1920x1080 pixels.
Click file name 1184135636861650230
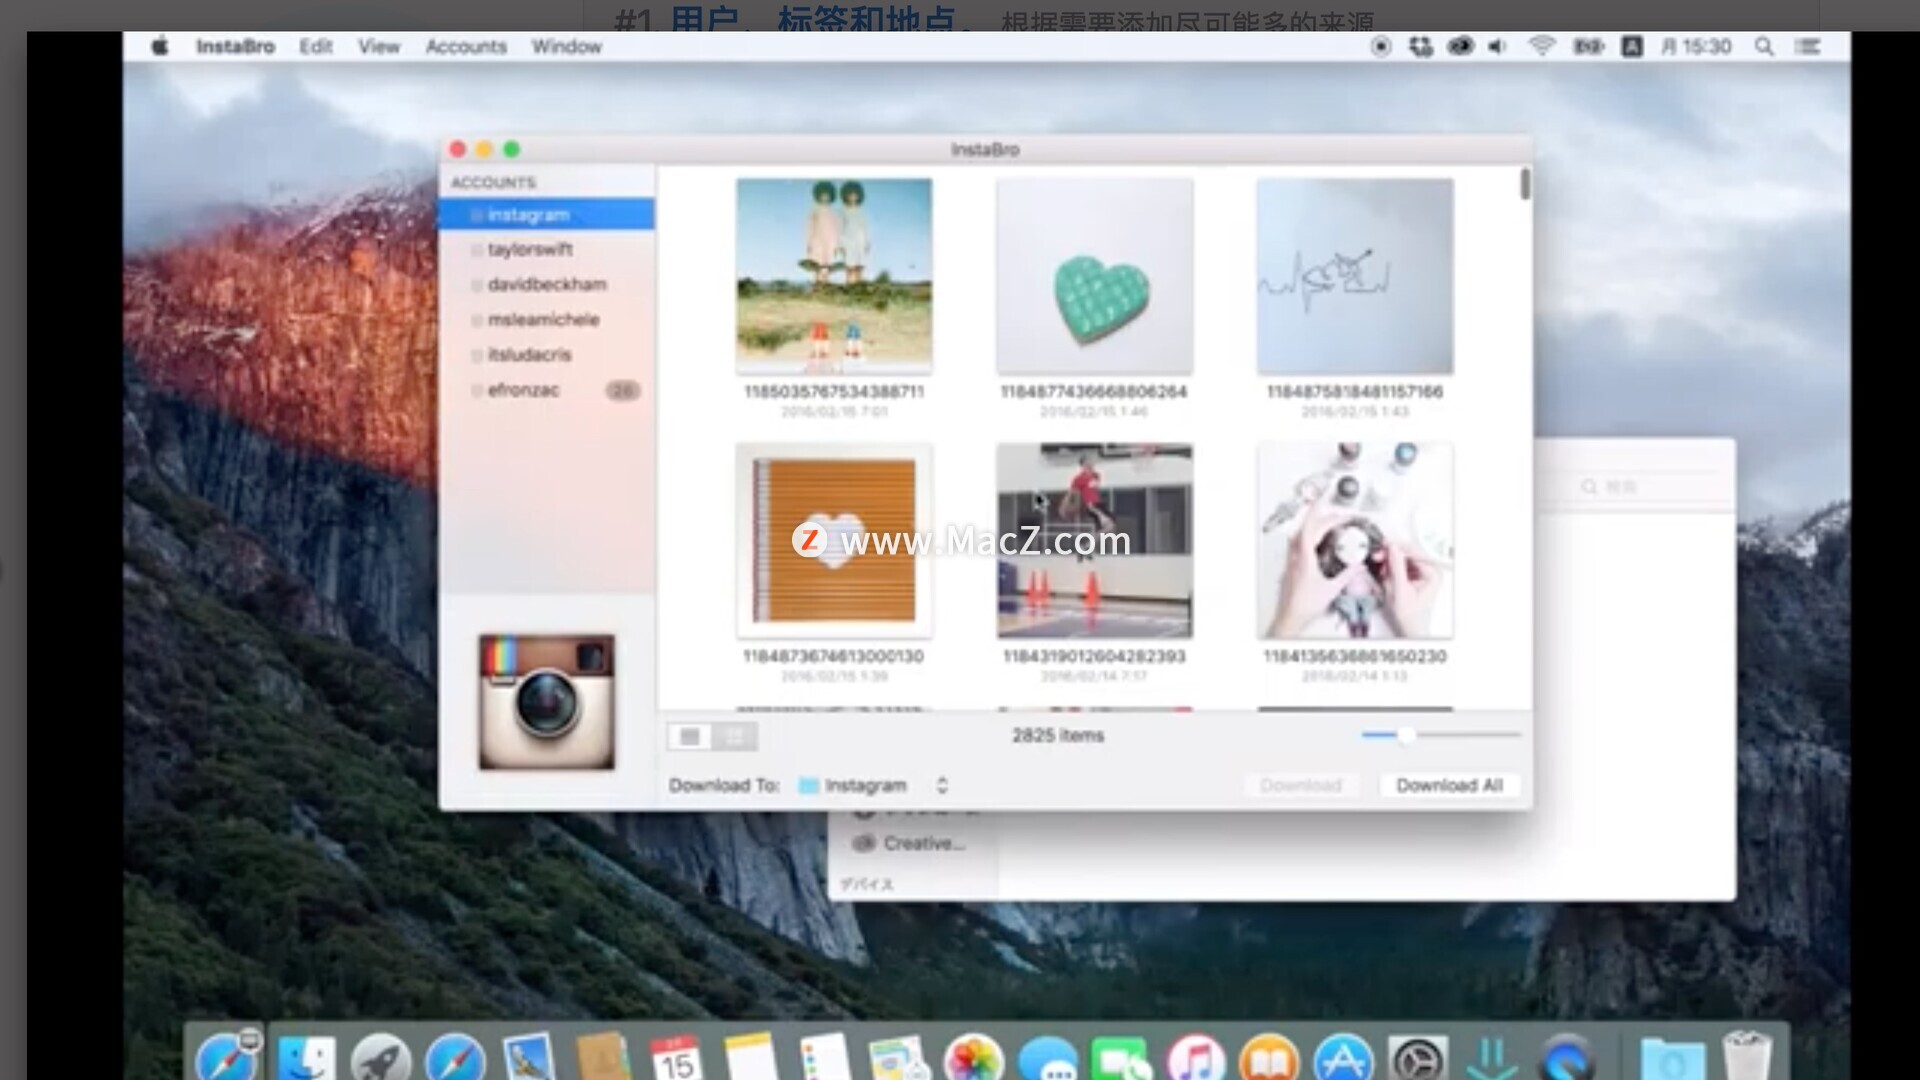[x=1355, y=656]
